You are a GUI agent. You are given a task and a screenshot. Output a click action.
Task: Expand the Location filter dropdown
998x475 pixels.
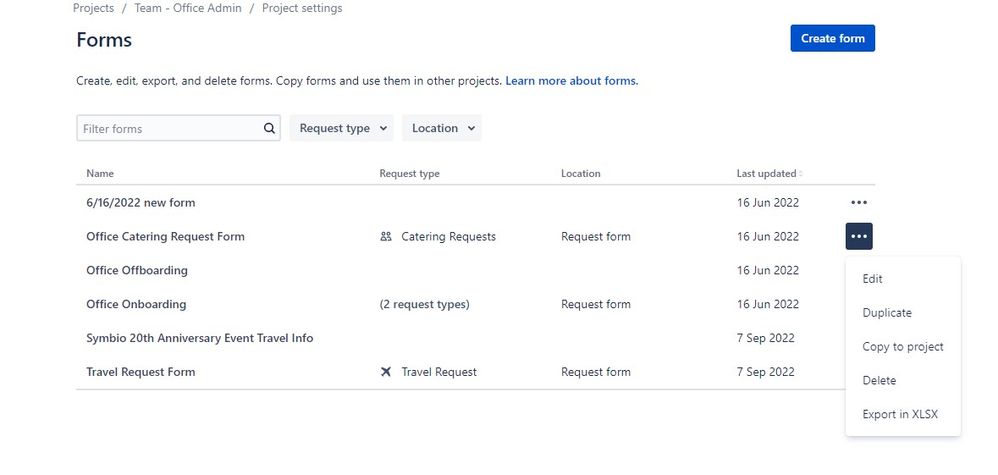pos(441,129)
